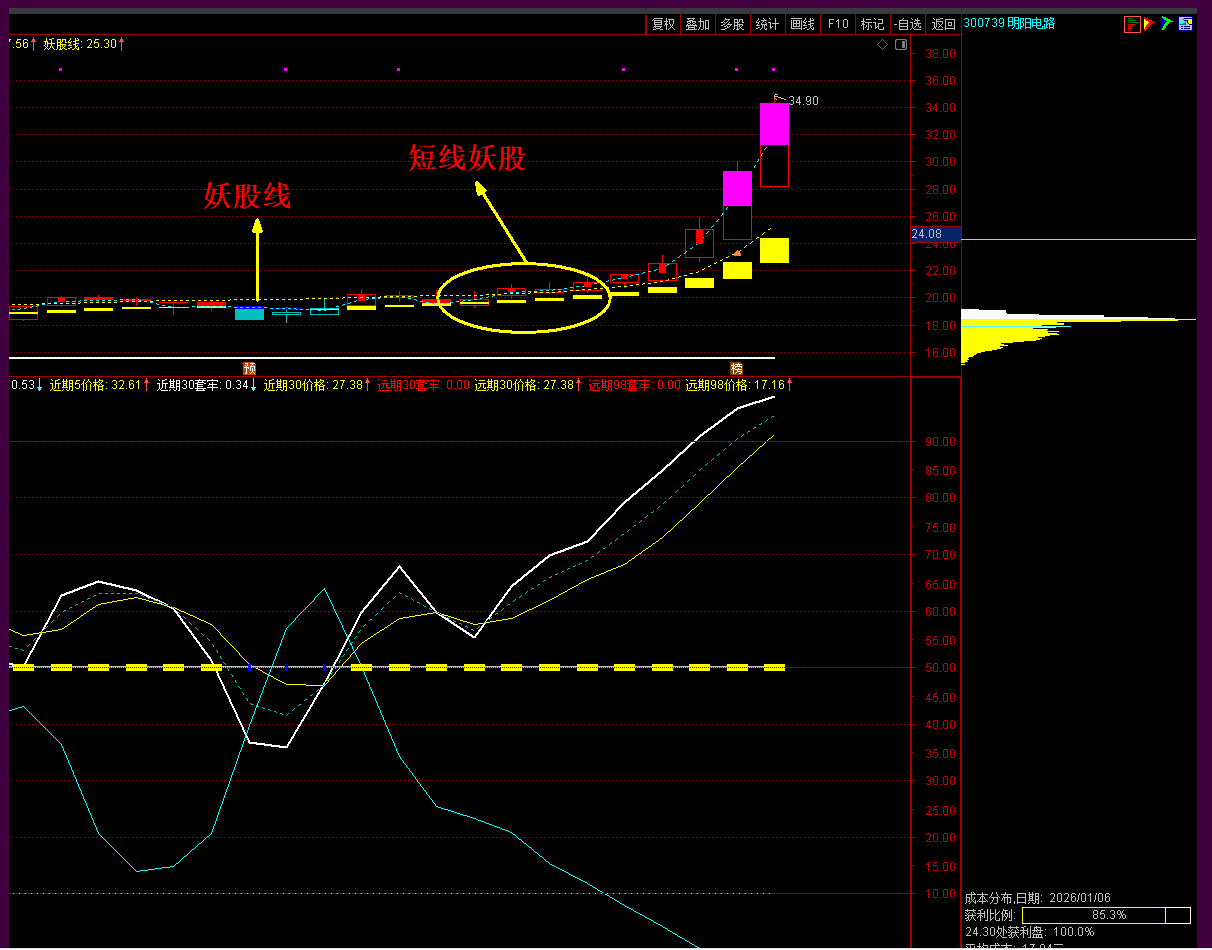The width and height of the screenshot is (1212, 950).
Task: Click the 返回 back button
Action: coord(943,24)
